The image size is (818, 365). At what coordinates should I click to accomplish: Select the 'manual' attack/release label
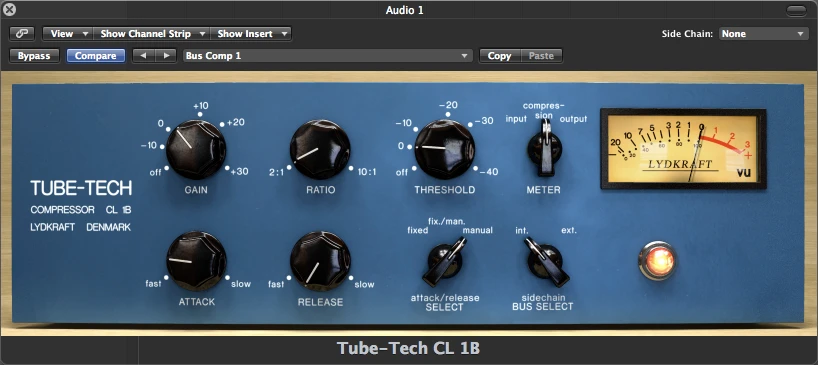point(477,230)
